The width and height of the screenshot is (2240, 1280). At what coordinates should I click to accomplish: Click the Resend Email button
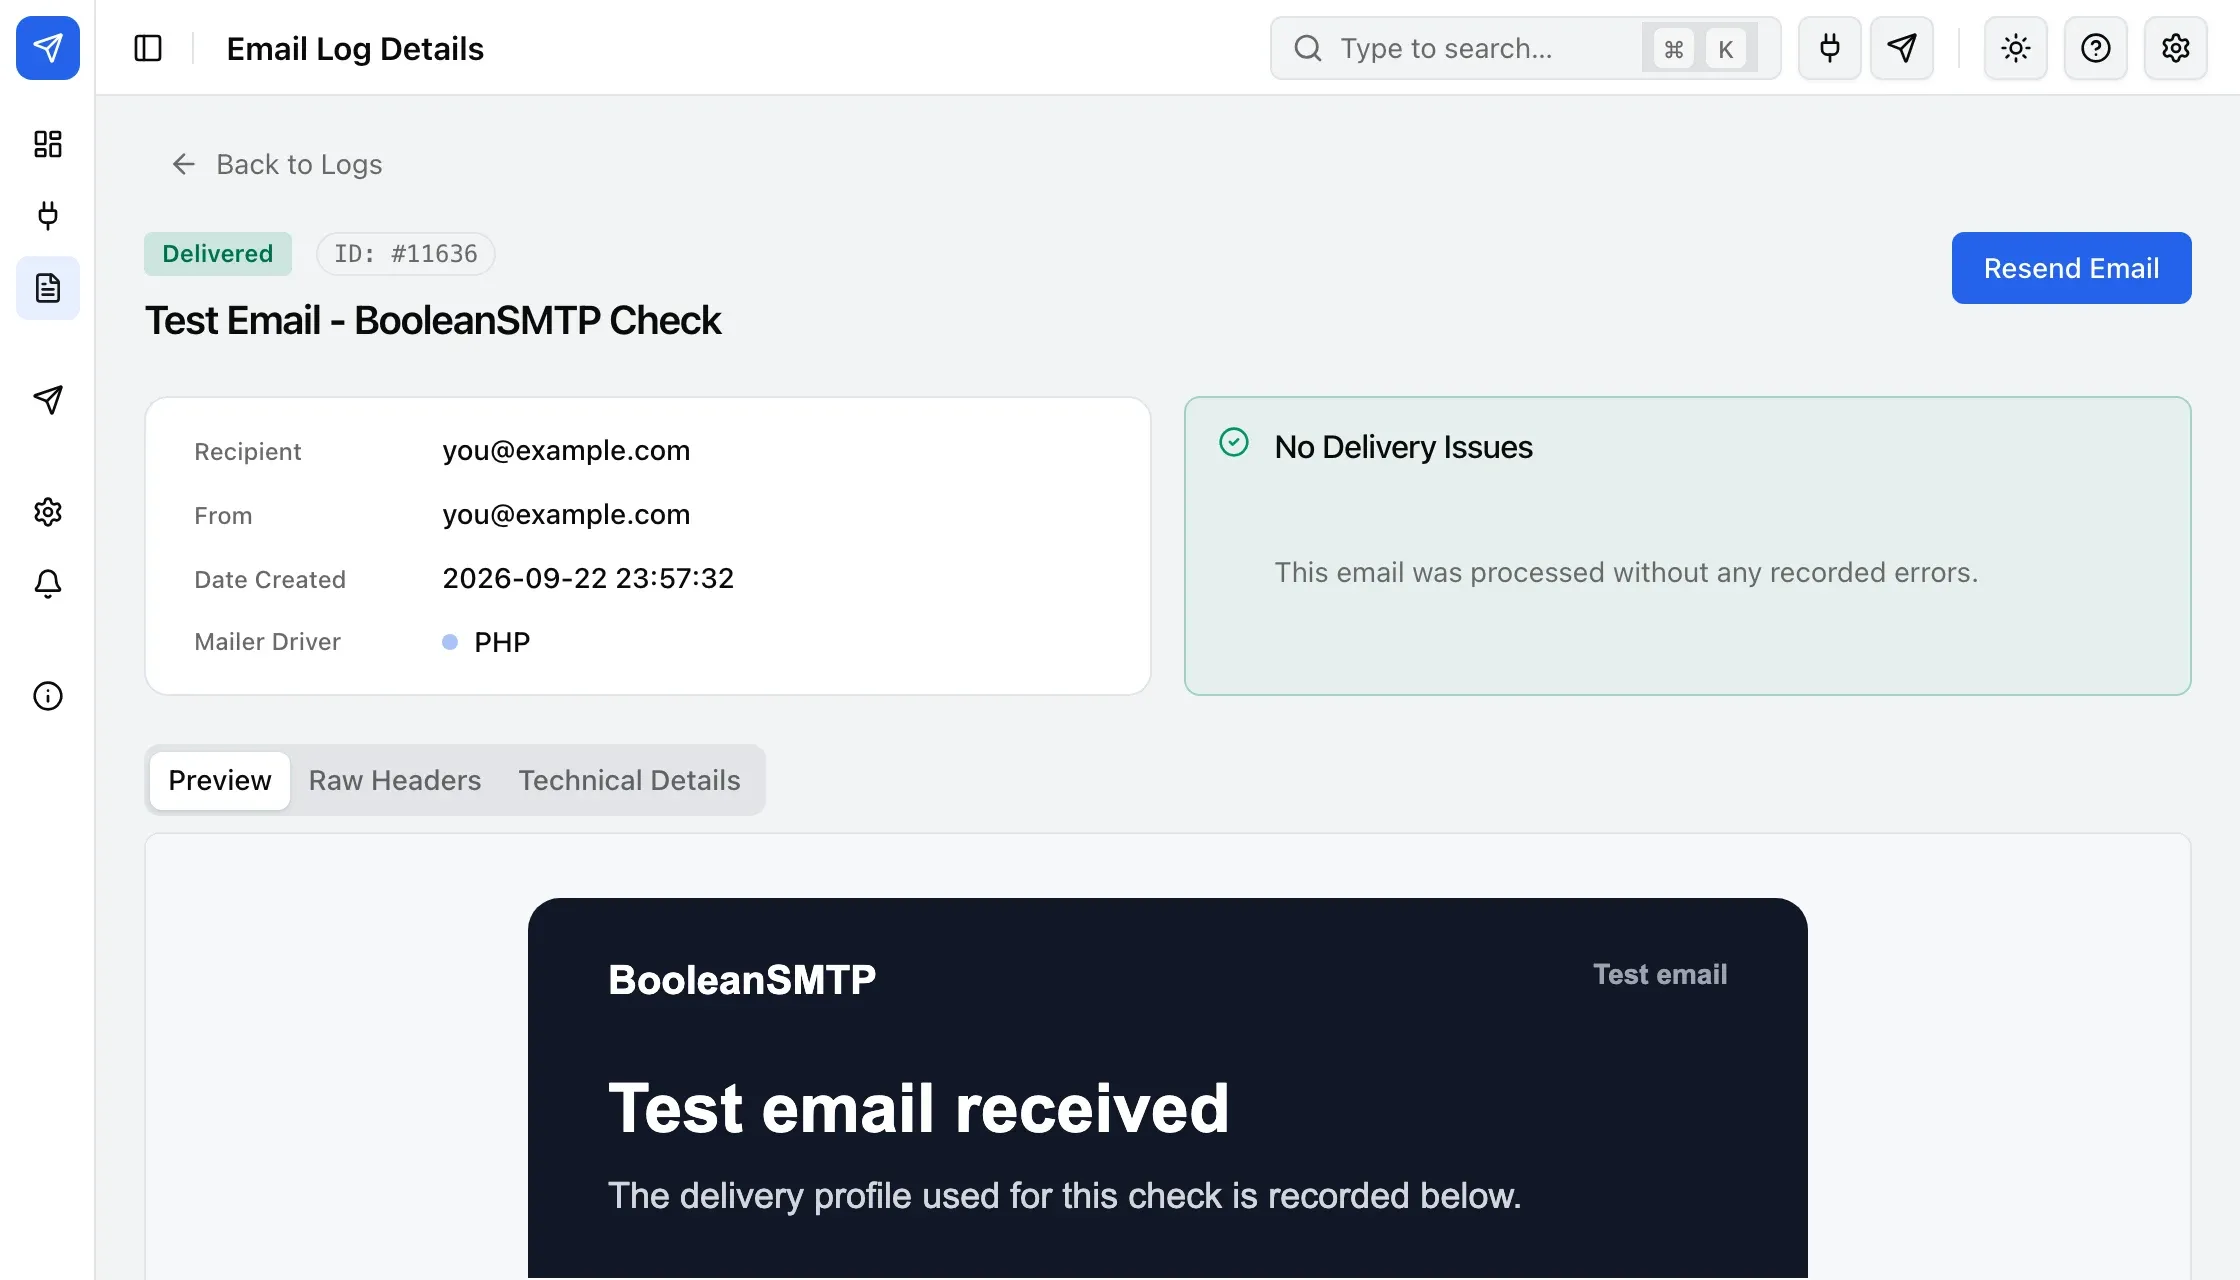2072,268
